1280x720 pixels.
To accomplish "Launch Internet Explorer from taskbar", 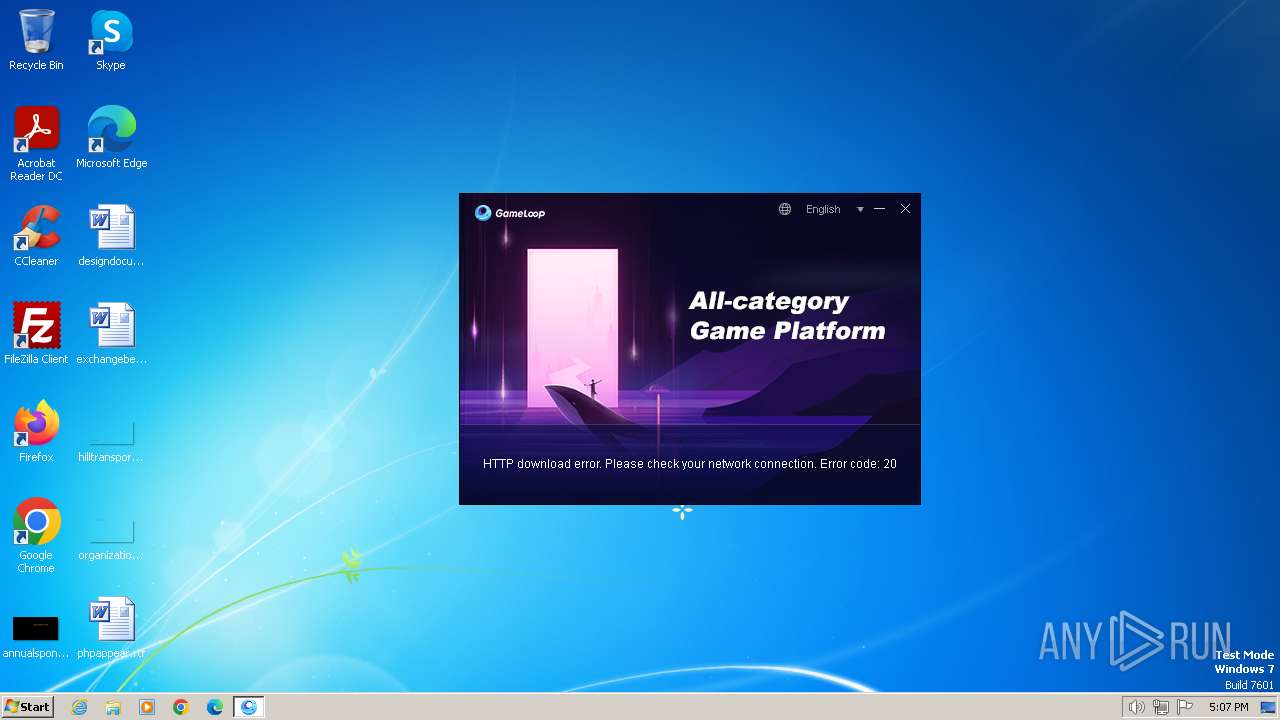I will tap(79, 707).
